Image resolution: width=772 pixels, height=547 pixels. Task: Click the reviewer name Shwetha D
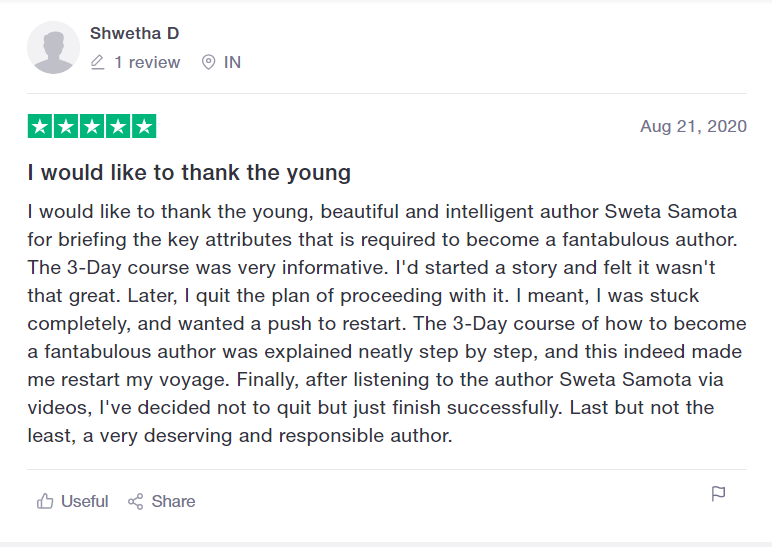(134, 34)
